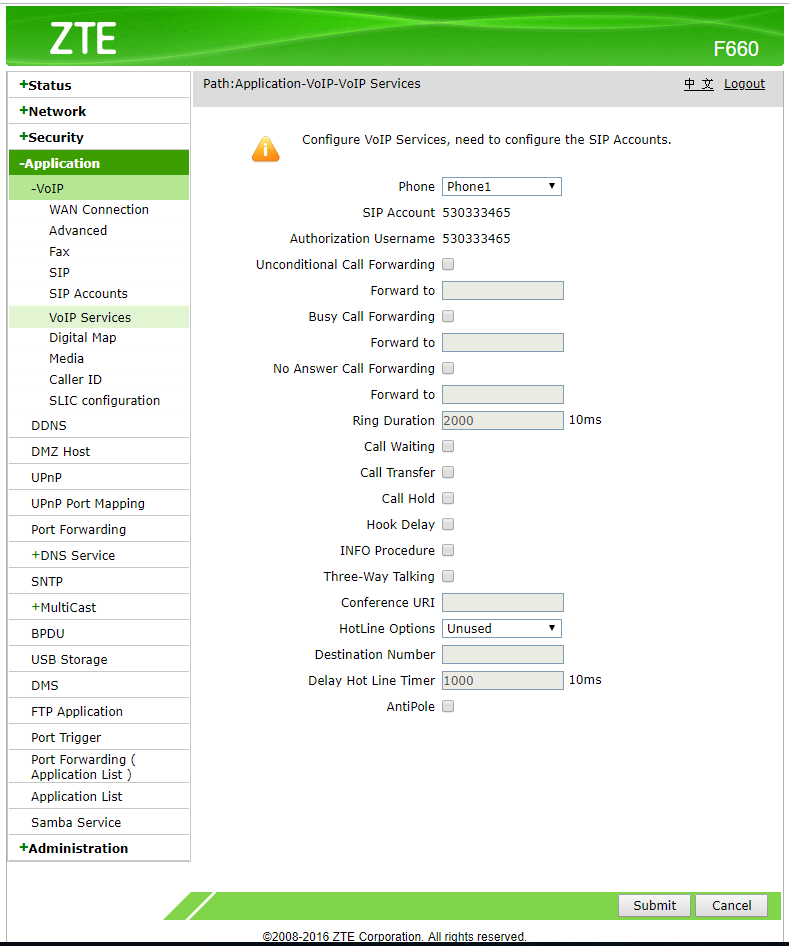Toggle the Hook Delay checkbox
Screen dimensions: 789x946
(448, 524)
